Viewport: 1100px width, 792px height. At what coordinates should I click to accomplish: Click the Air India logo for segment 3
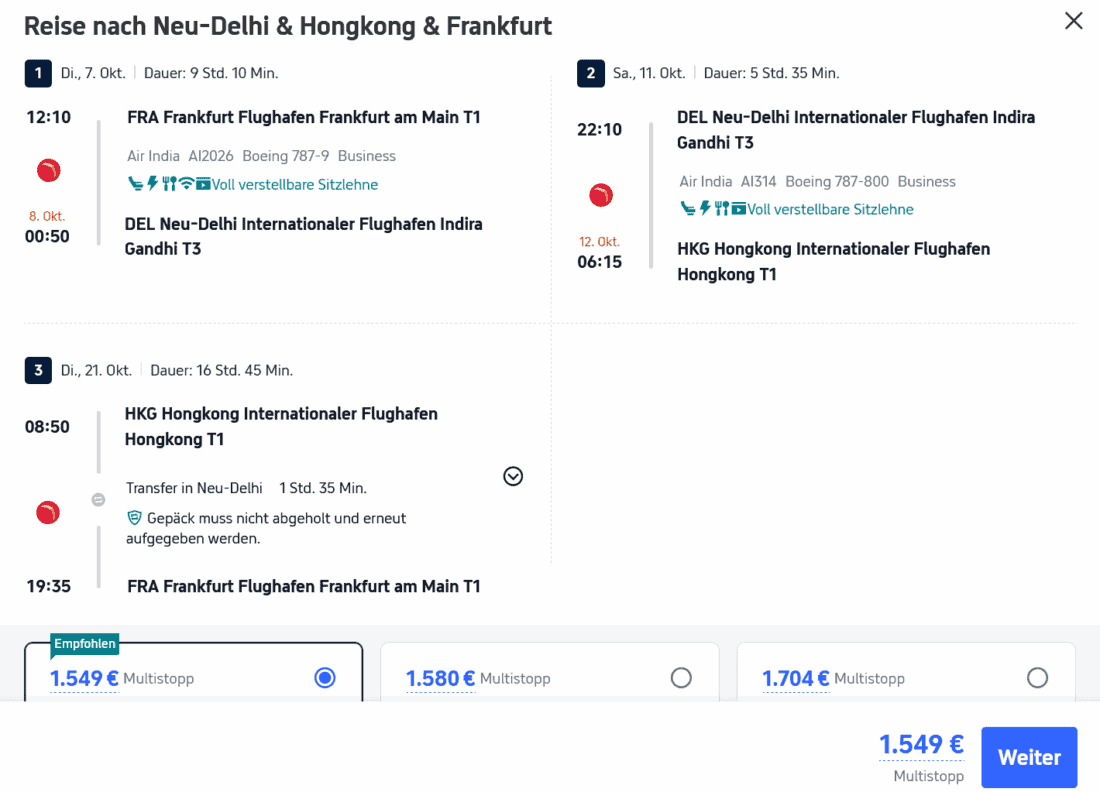[48, 513]
